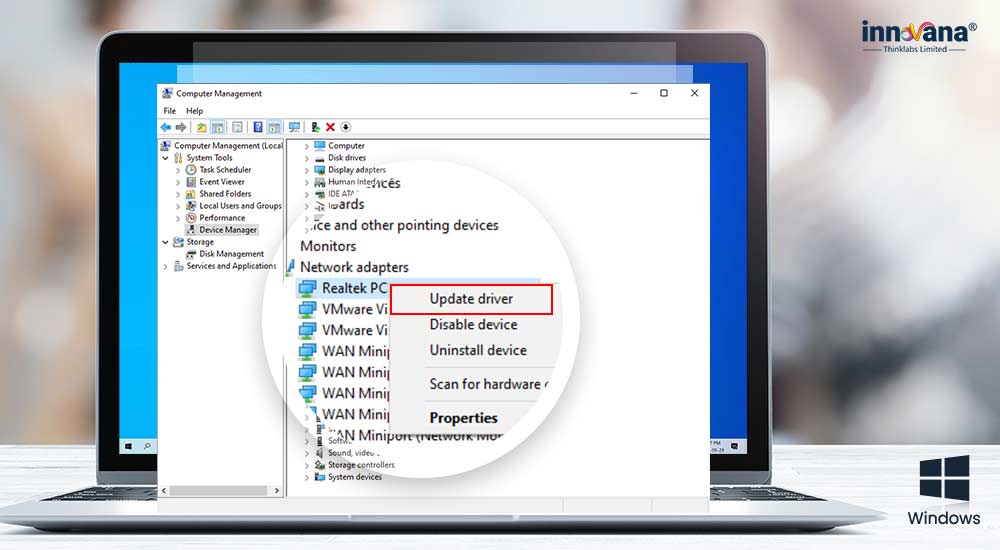This screenshot has height=550, width=1000.
Task: Click the Disk Management icon
Action: (x=191, y=254)
